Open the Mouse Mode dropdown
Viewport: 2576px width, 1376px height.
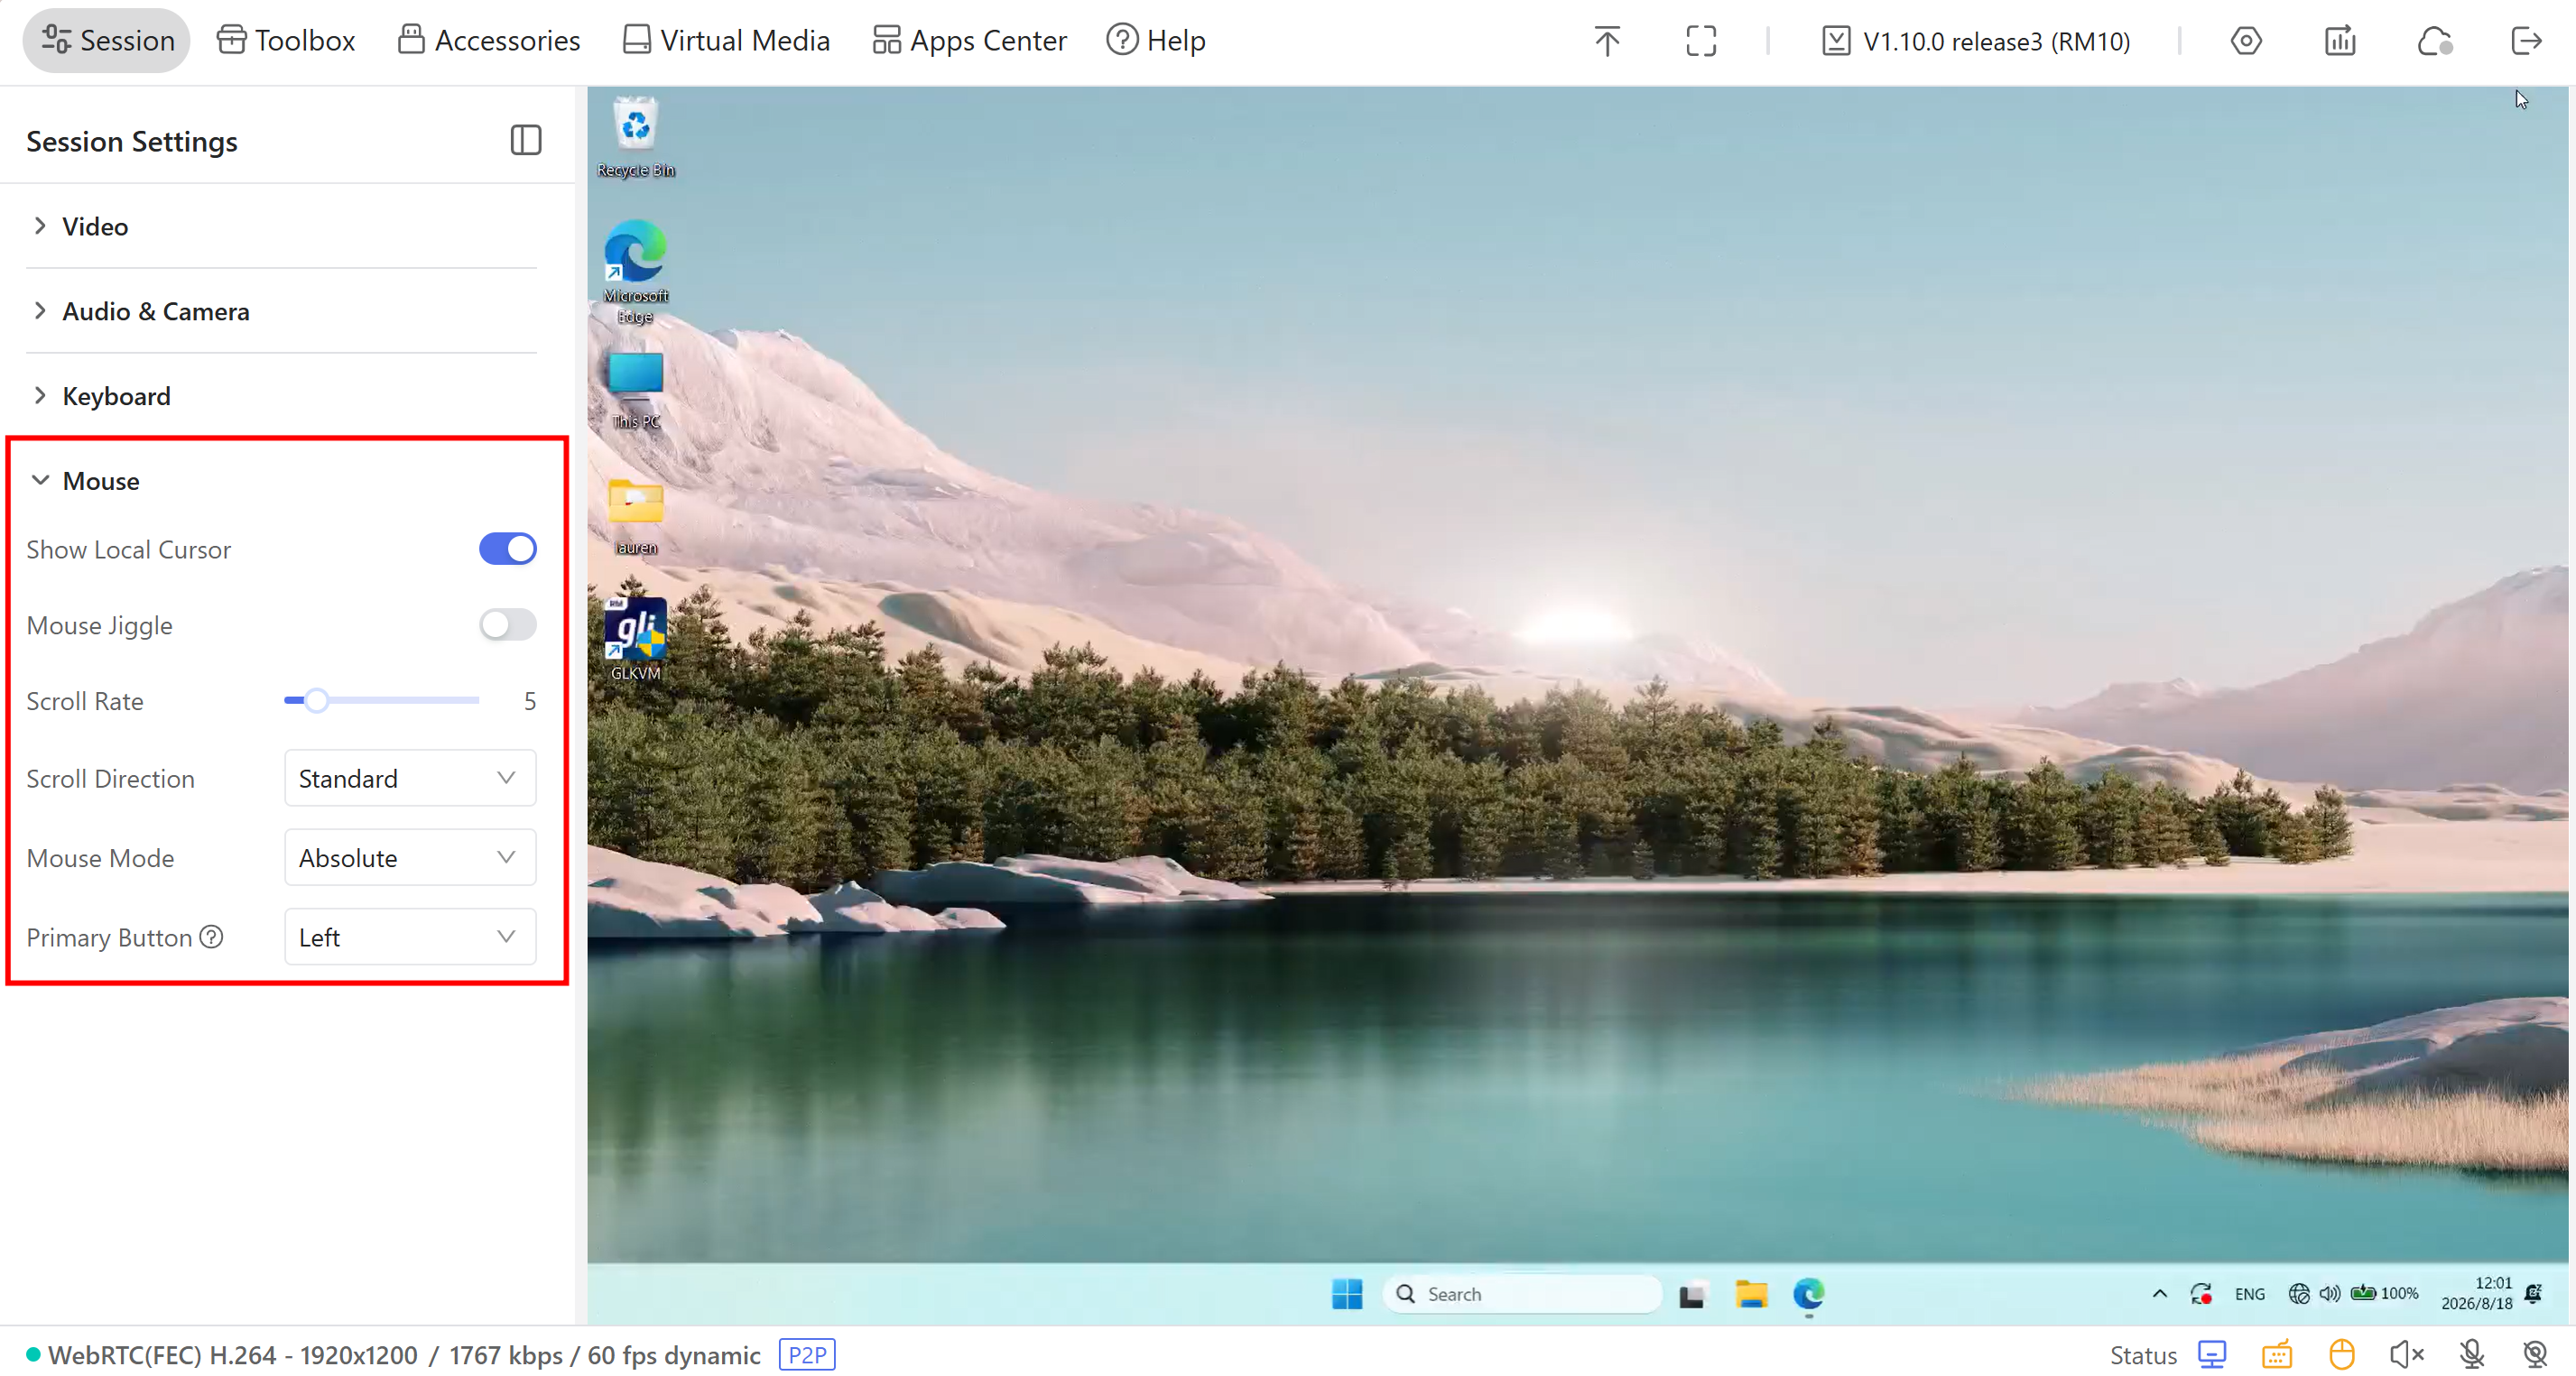(410, 858)
